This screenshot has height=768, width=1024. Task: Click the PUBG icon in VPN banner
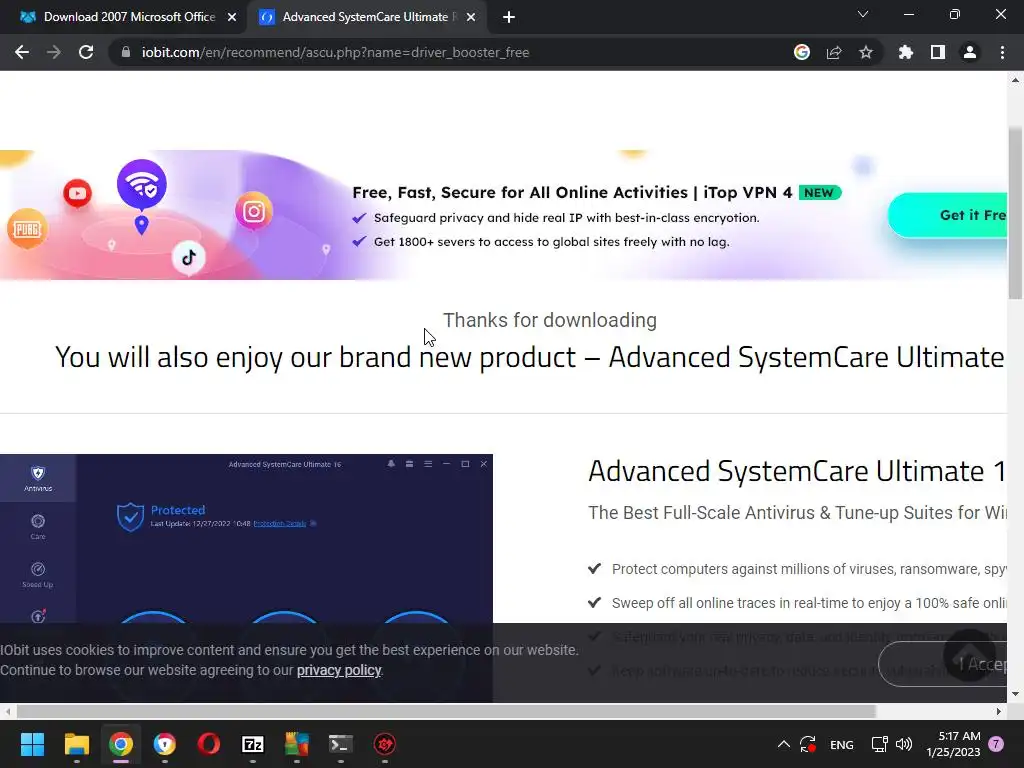[27, 229]
